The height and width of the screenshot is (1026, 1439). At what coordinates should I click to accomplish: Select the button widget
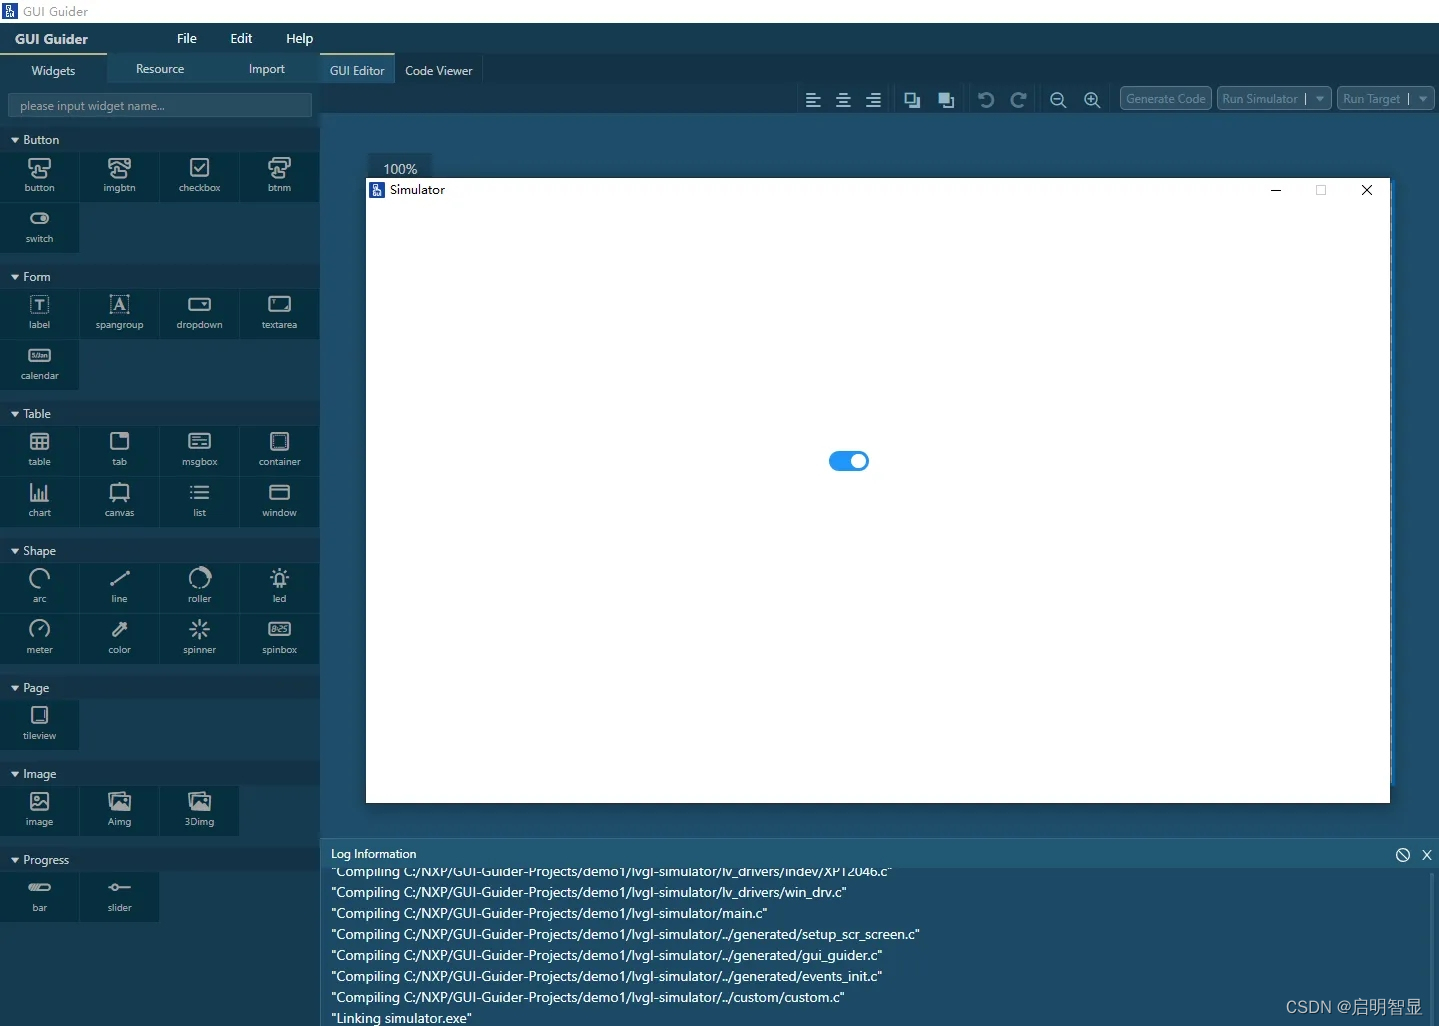coord(40,175)
